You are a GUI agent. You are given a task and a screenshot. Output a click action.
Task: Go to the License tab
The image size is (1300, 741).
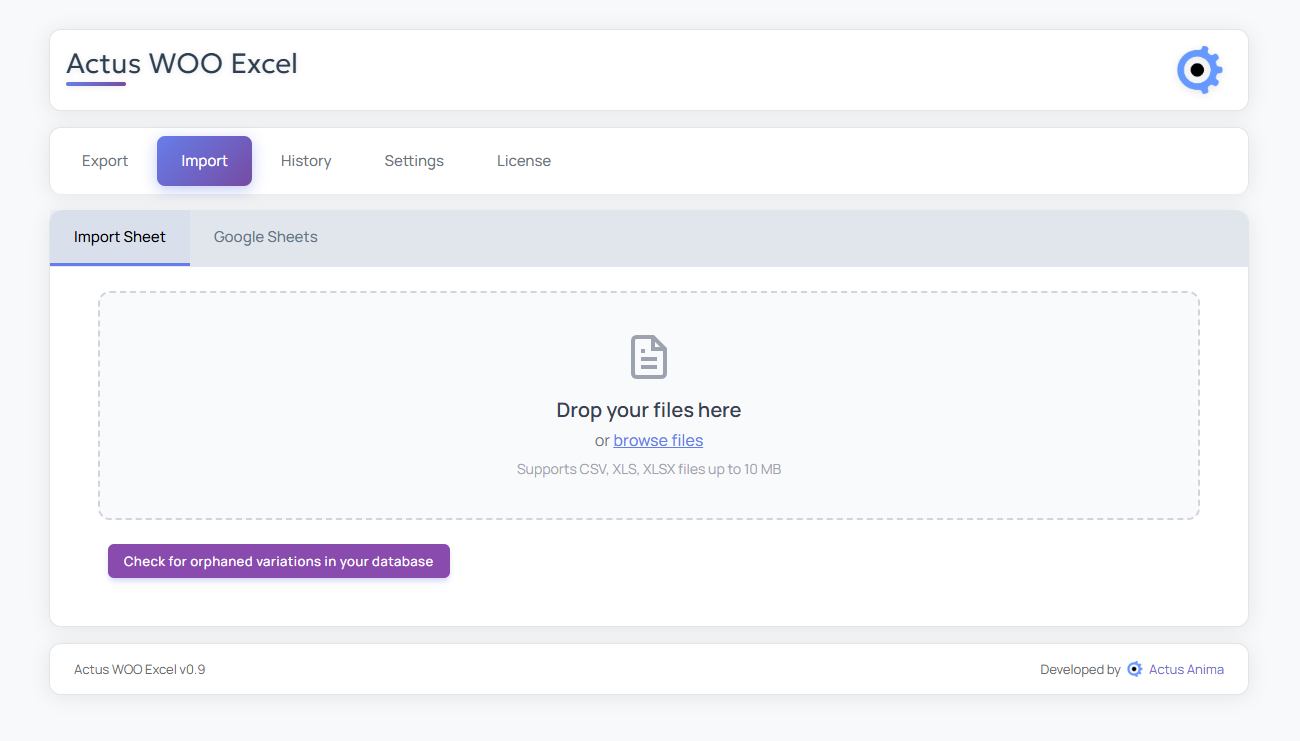tap(523, 160)
